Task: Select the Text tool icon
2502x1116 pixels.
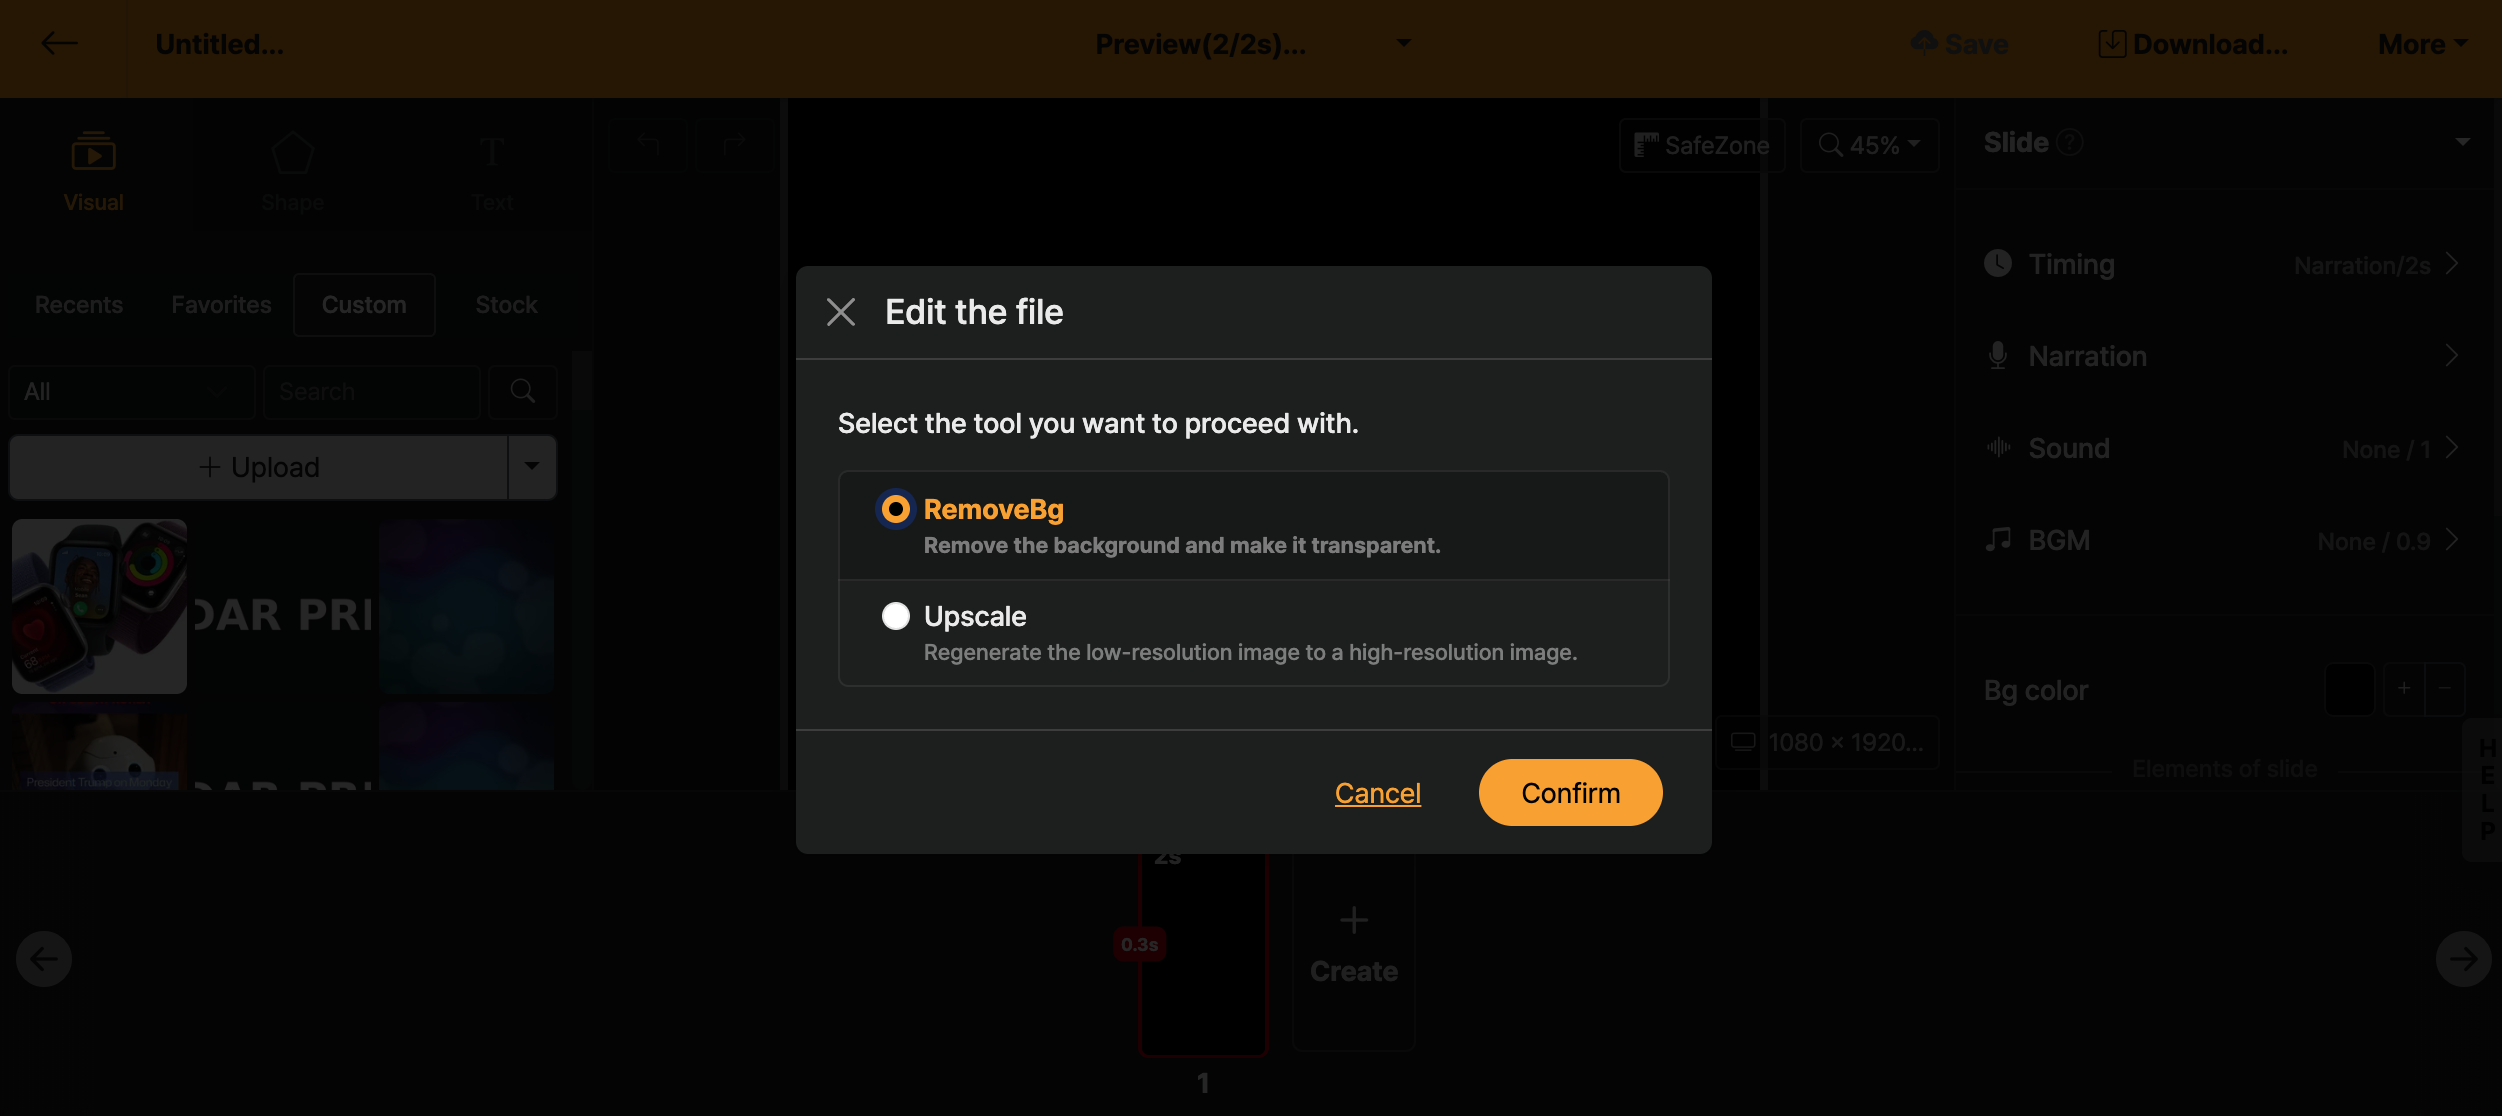Action: [x=491, y=154]
